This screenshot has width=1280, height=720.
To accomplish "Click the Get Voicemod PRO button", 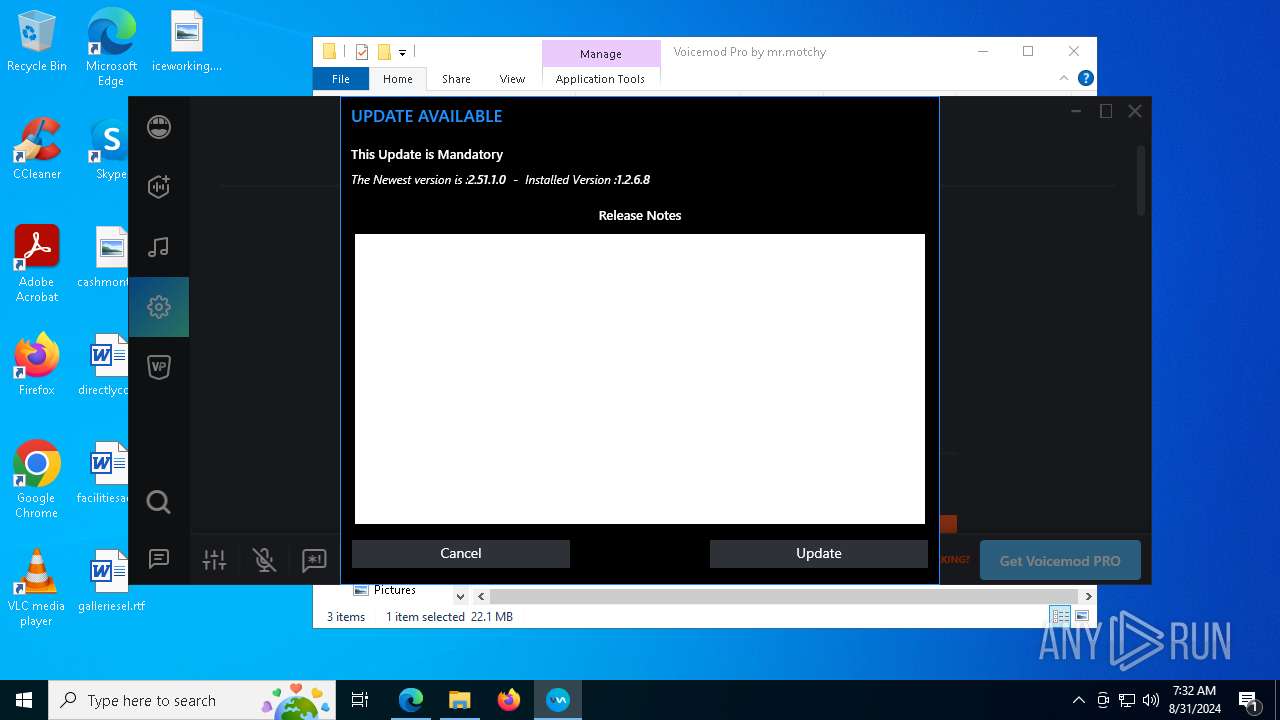I will (1060, 561).
